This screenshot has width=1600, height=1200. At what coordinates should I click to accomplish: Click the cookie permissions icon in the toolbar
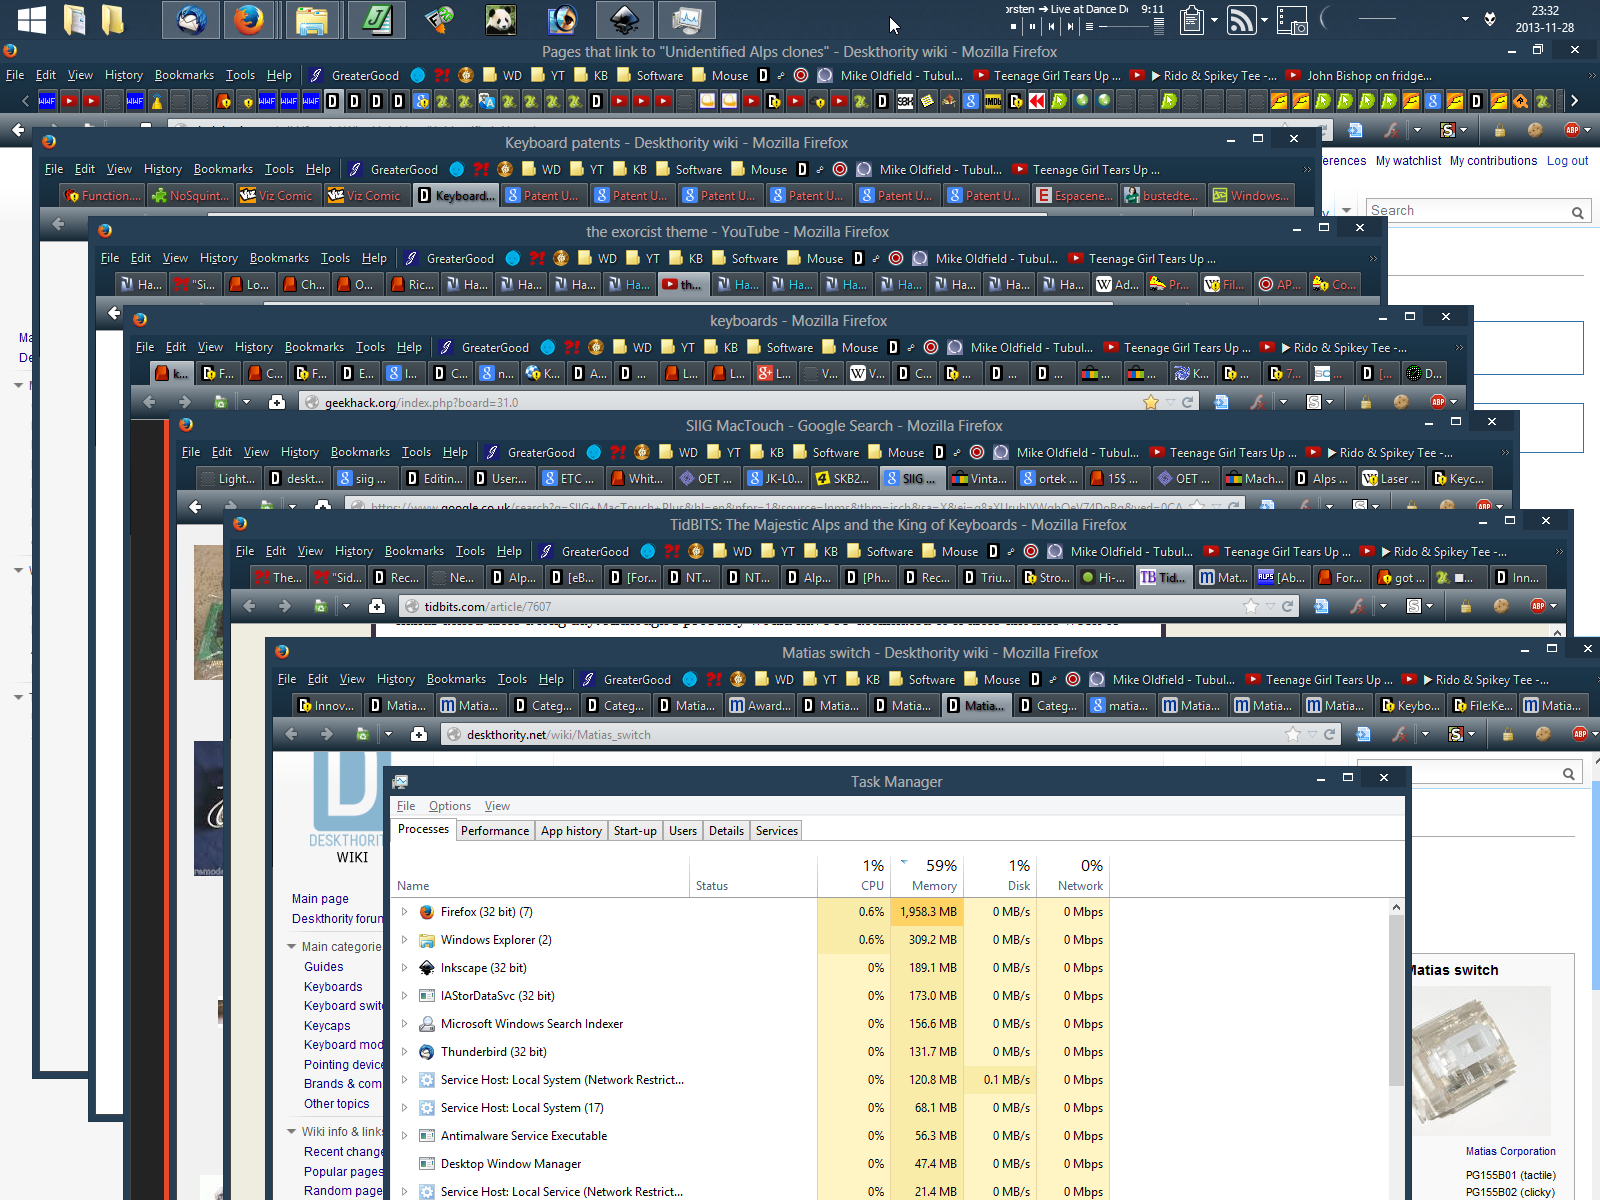[x=1545, y=734]
